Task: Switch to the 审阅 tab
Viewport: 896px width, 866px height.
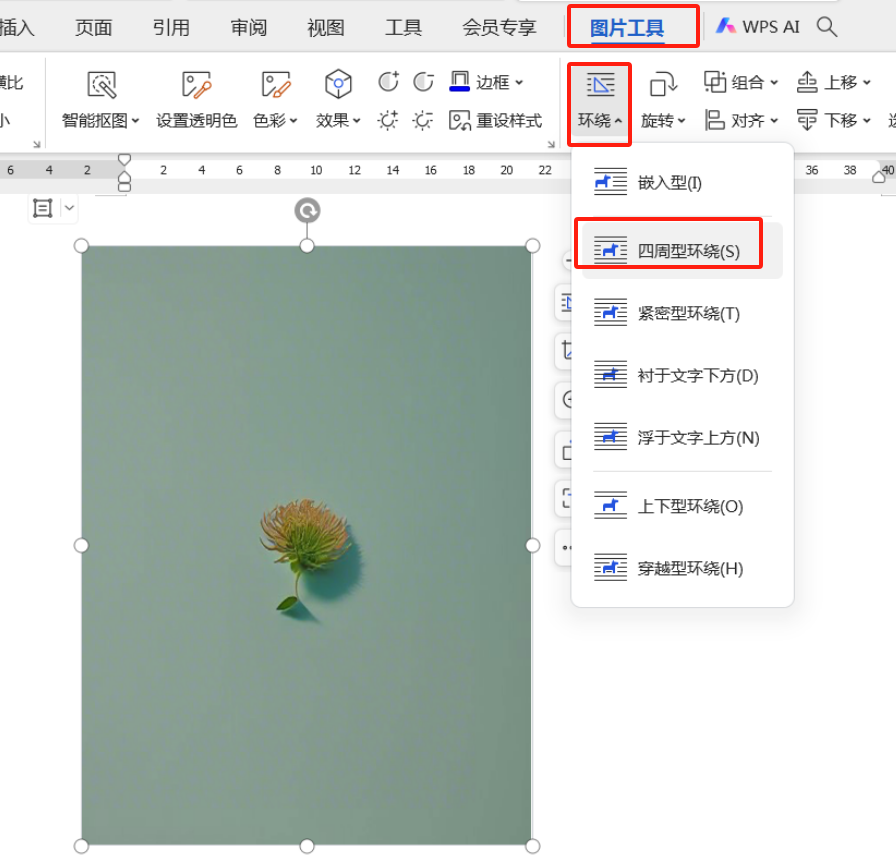Action: [x=249, y=27]
